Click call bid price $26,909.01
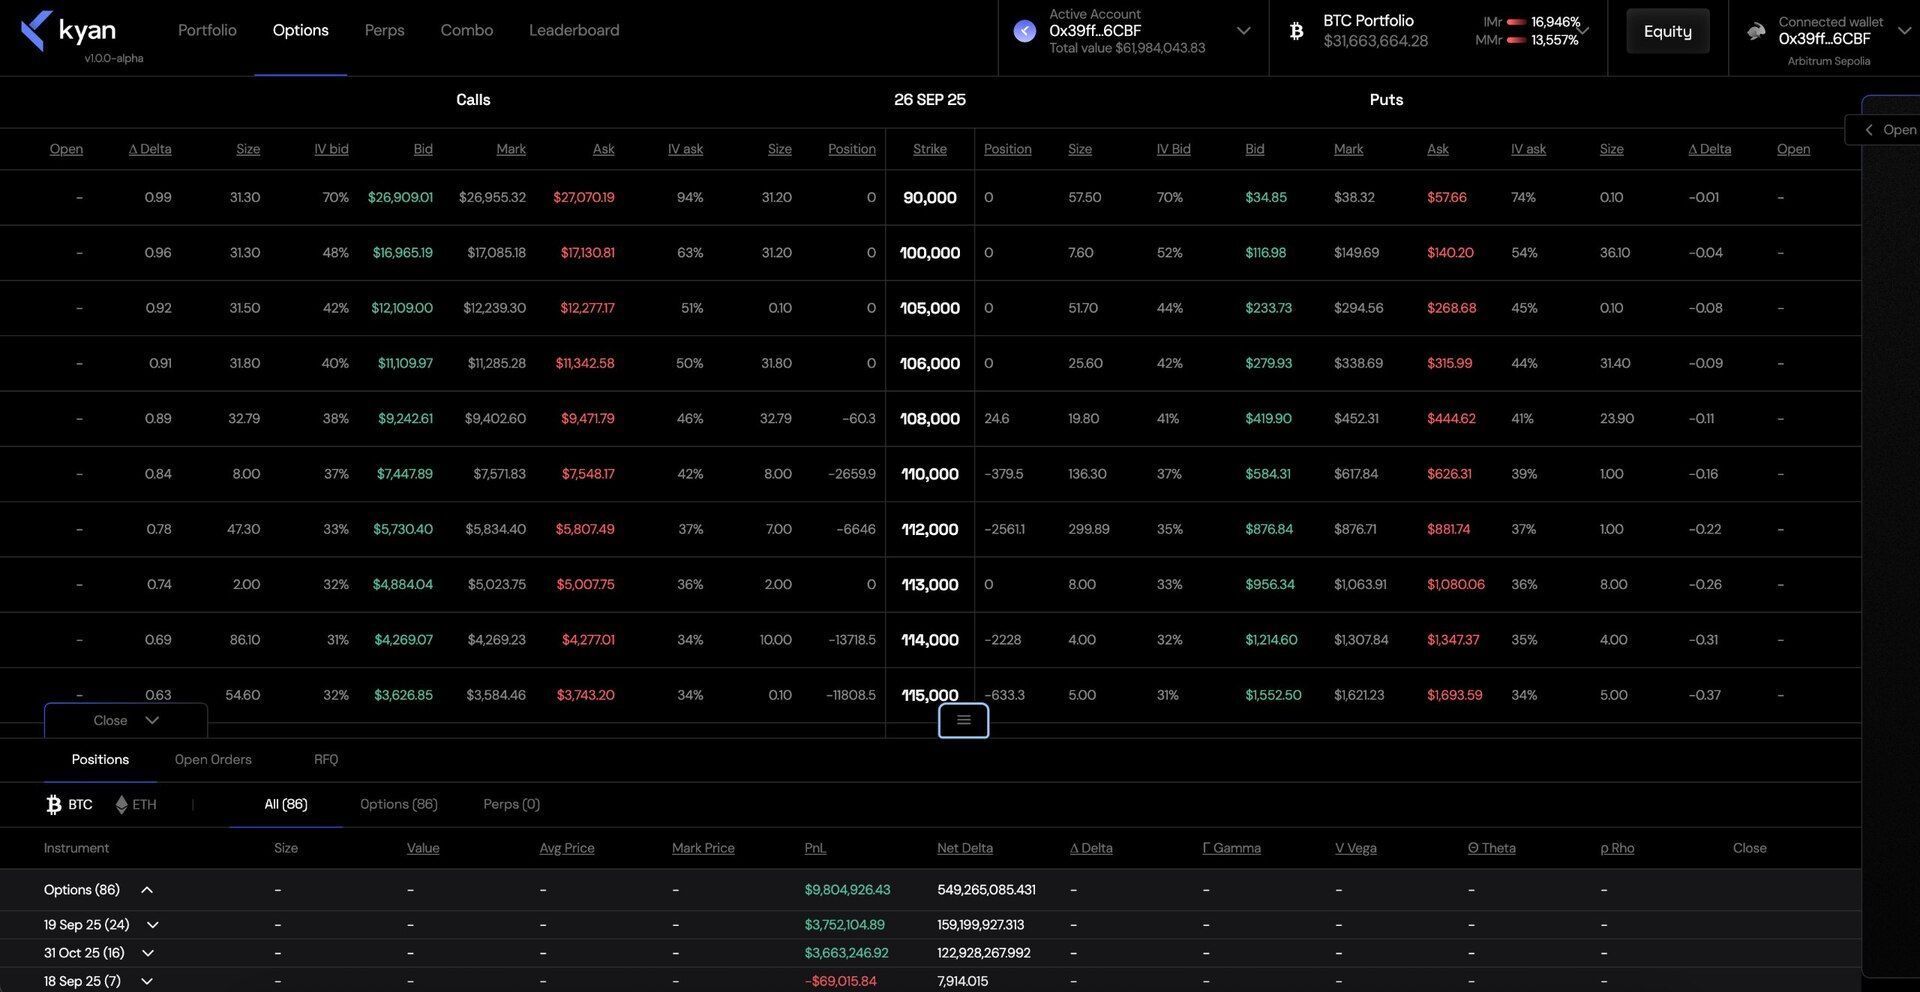 tap(400, 198)
